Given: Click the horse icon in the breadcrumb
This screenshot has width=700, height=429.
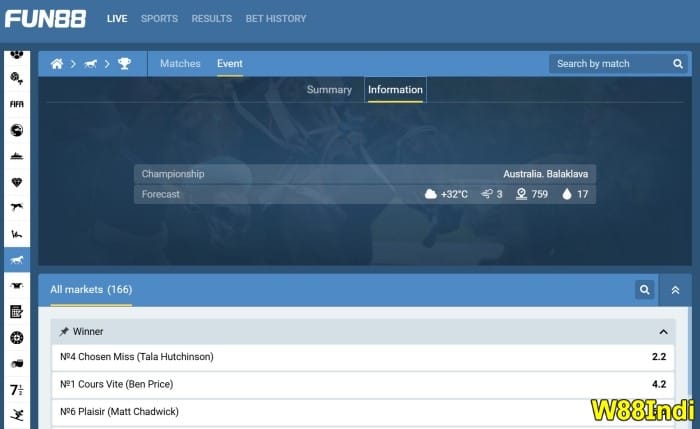Looking at the screenshot, I should tap(90, 64).
